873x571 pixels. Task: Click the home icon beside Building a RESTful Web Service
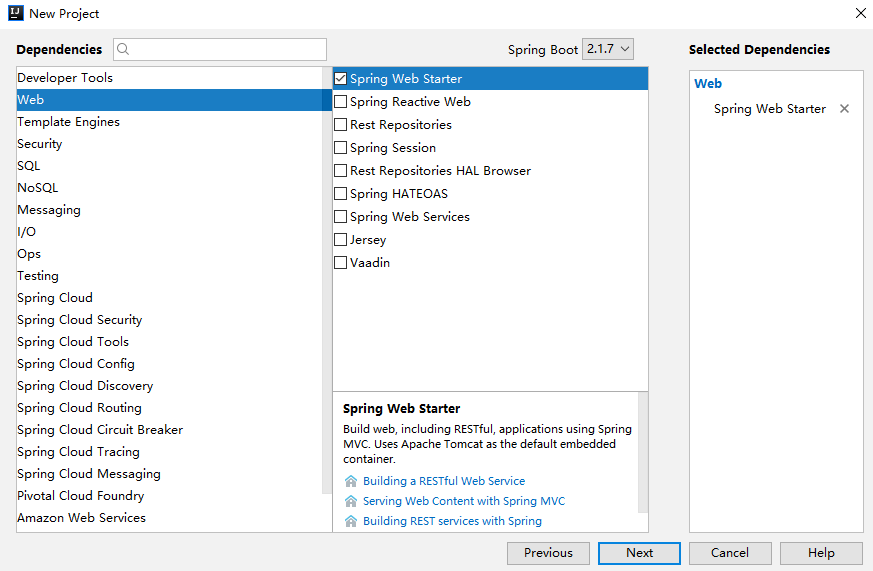coord(350,481)
